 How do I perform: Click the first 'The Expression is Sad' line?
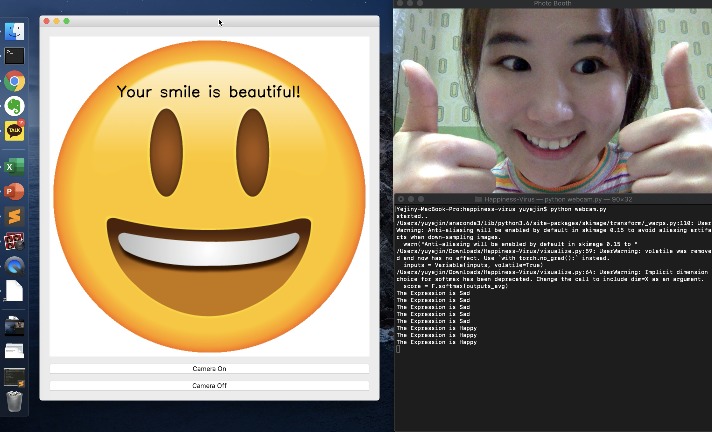[434, 293]
